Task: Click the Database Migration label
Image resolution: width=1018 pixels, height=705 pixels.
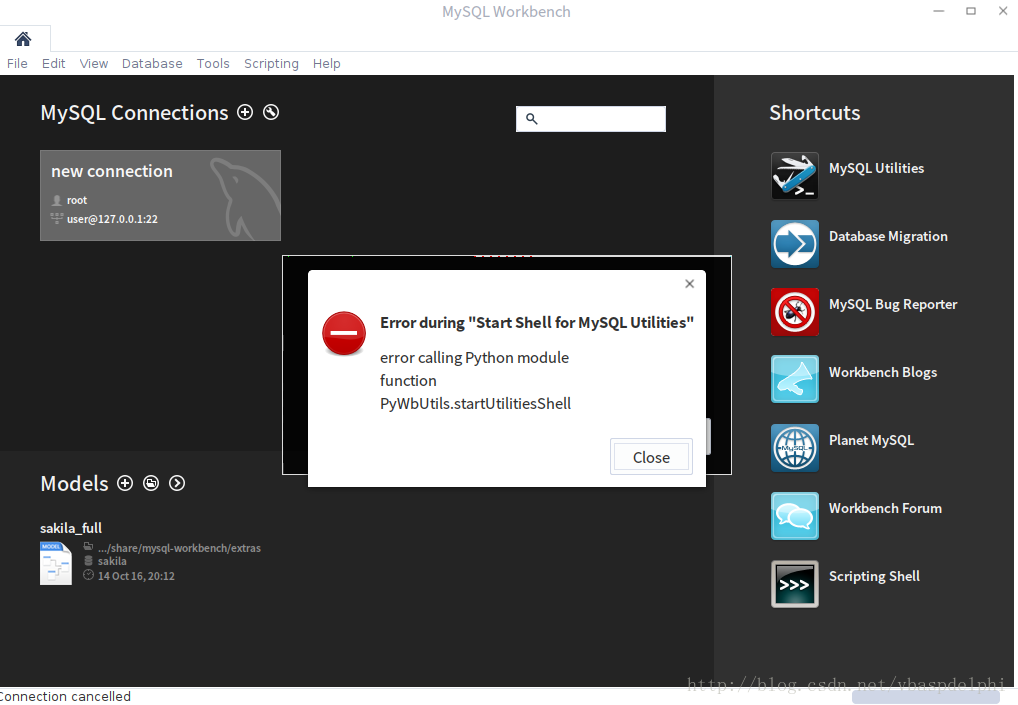Action: click(888, 236)
